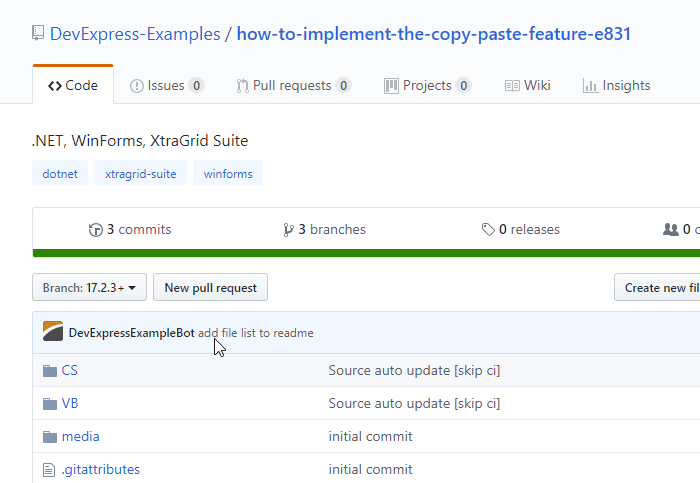This screenshot has height=483, width=700.
Task: Open the Wiki tab
Action: [527, 86]
